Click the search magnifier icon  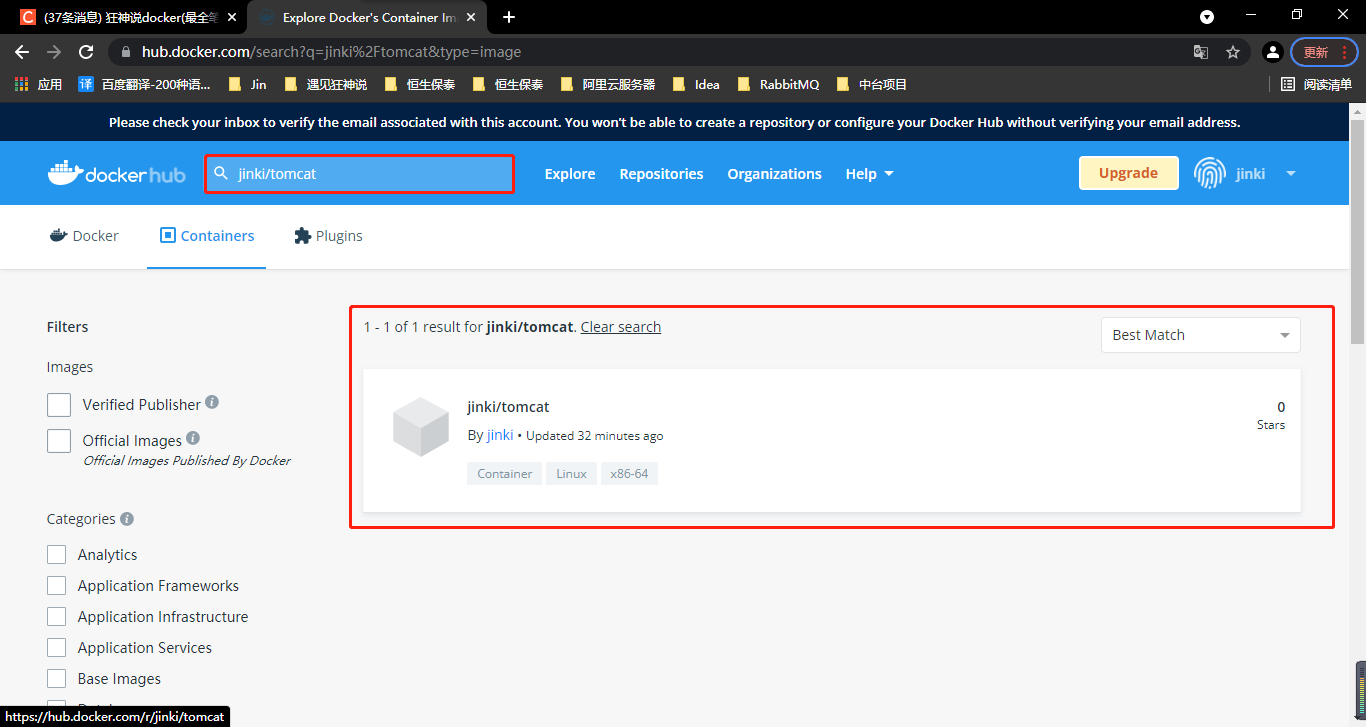tap(221, 173)
